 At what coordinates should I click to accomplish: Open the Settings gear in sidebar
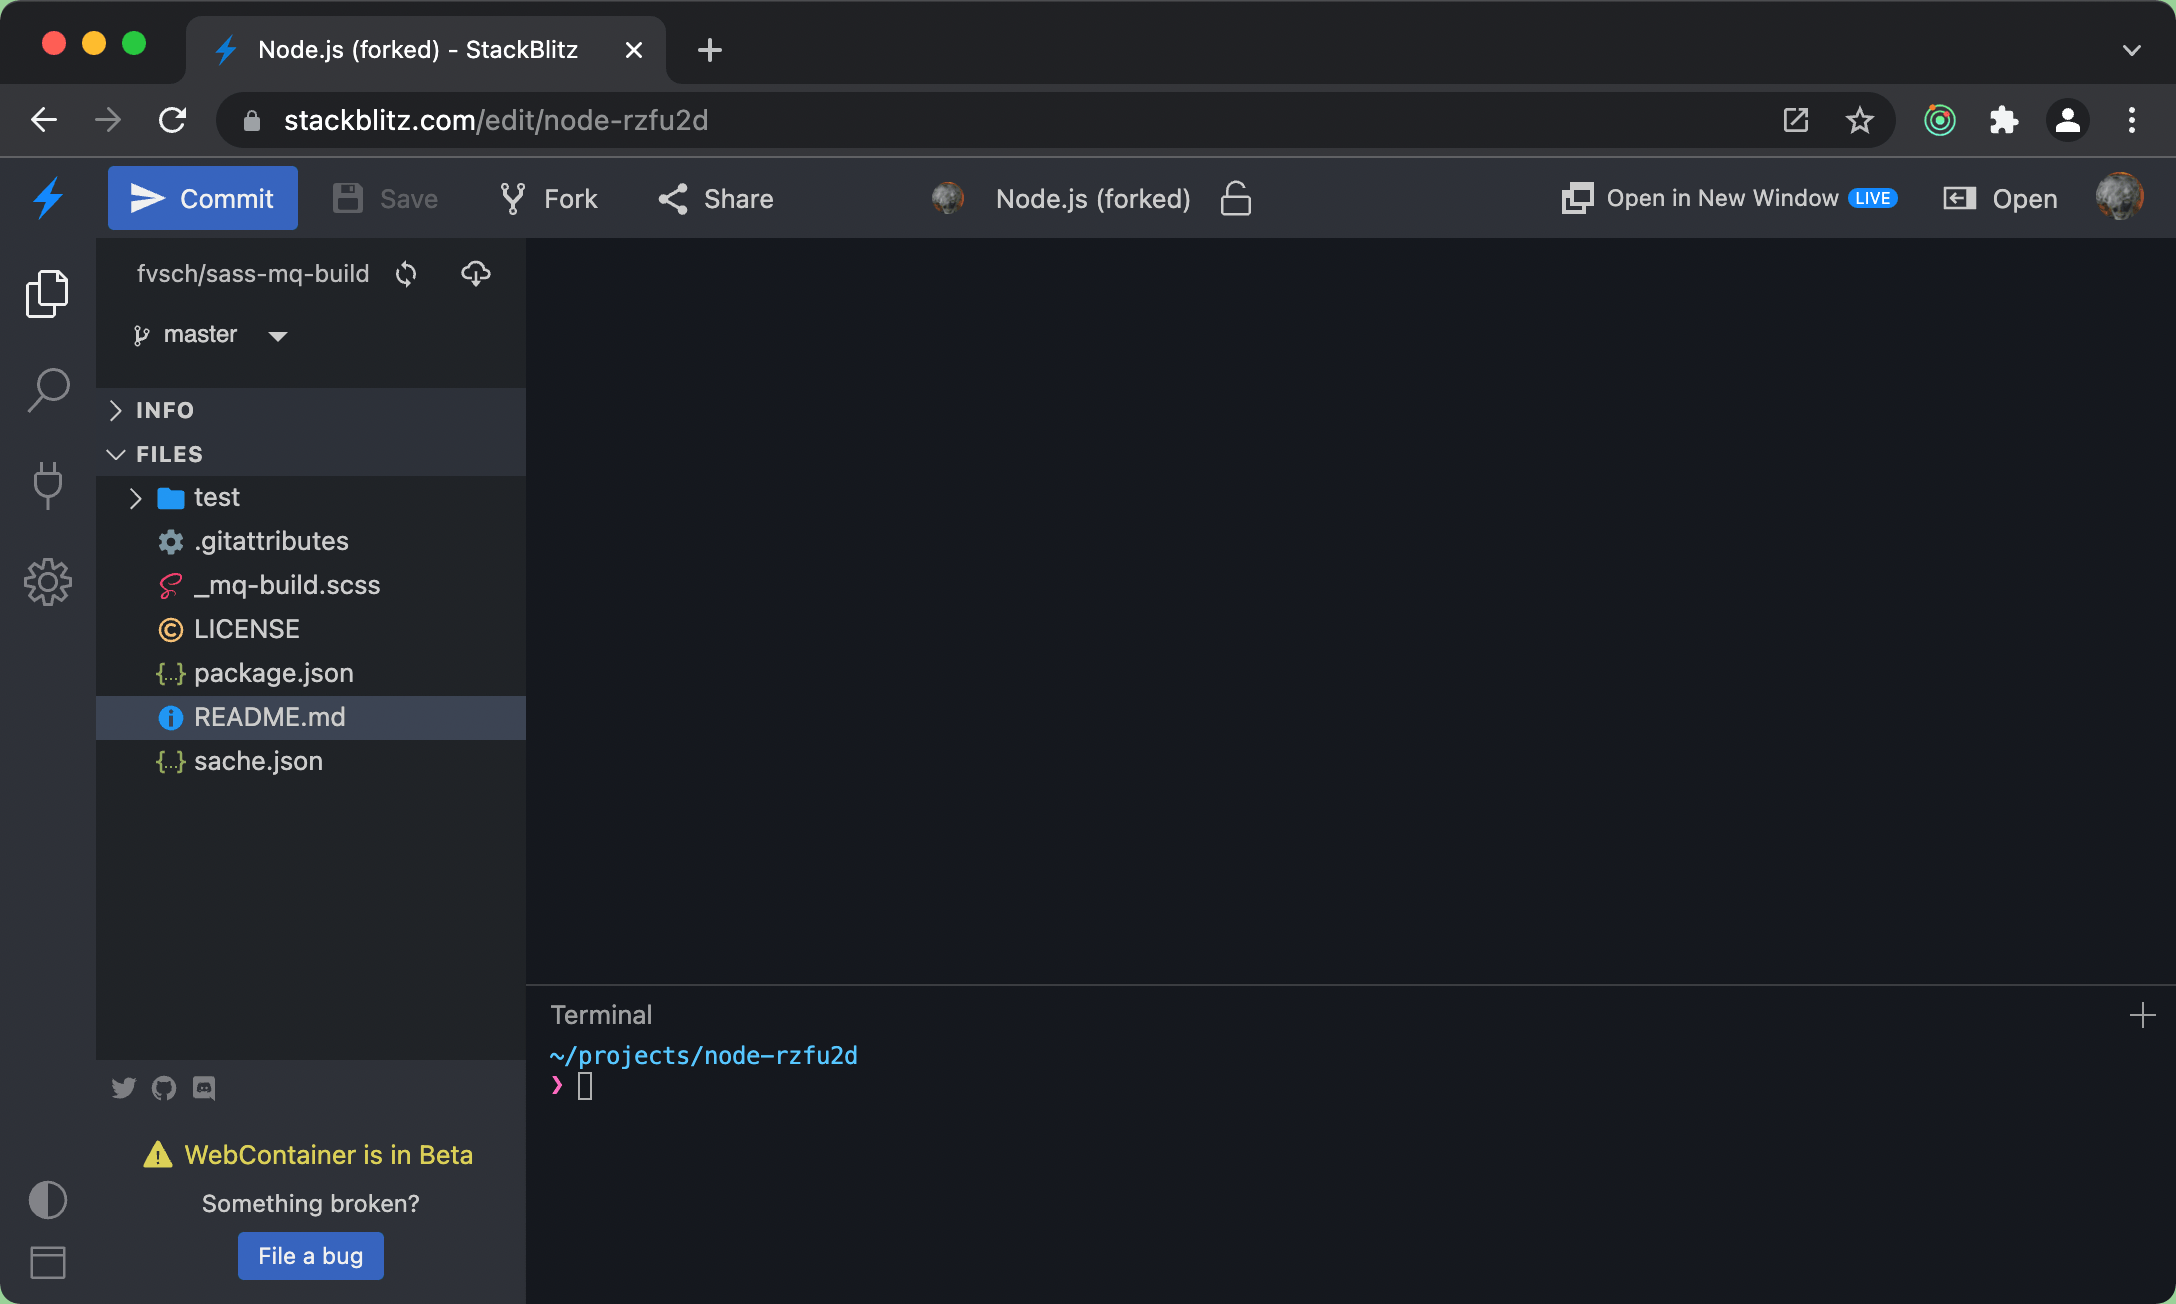pos(47,581)
